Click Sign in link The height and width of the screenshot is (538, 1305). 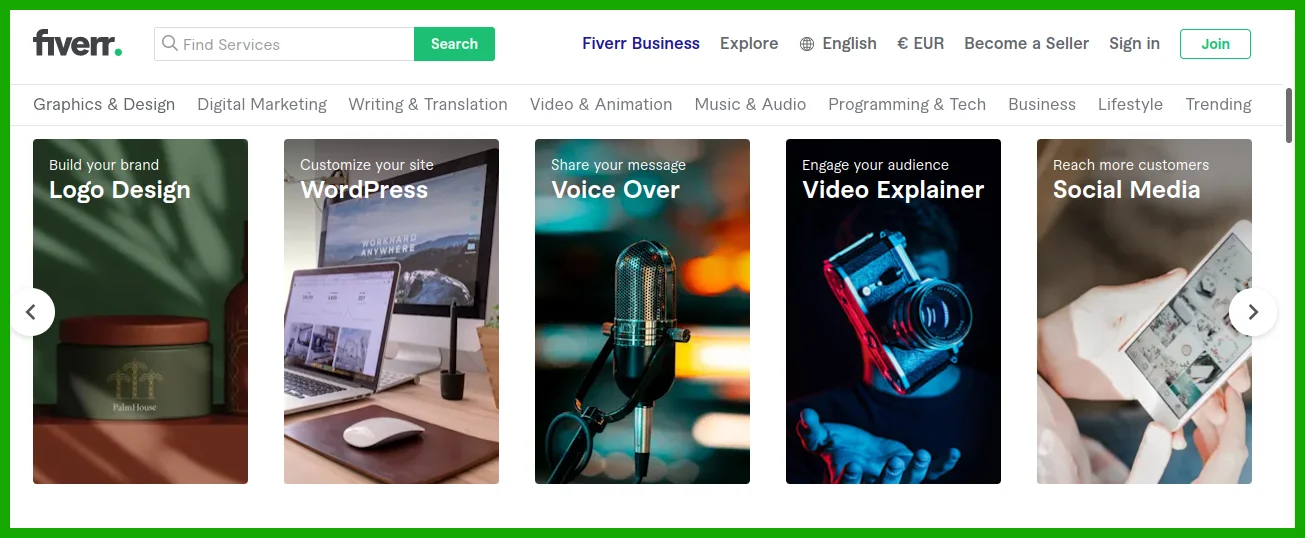[x=1134, y=44]
